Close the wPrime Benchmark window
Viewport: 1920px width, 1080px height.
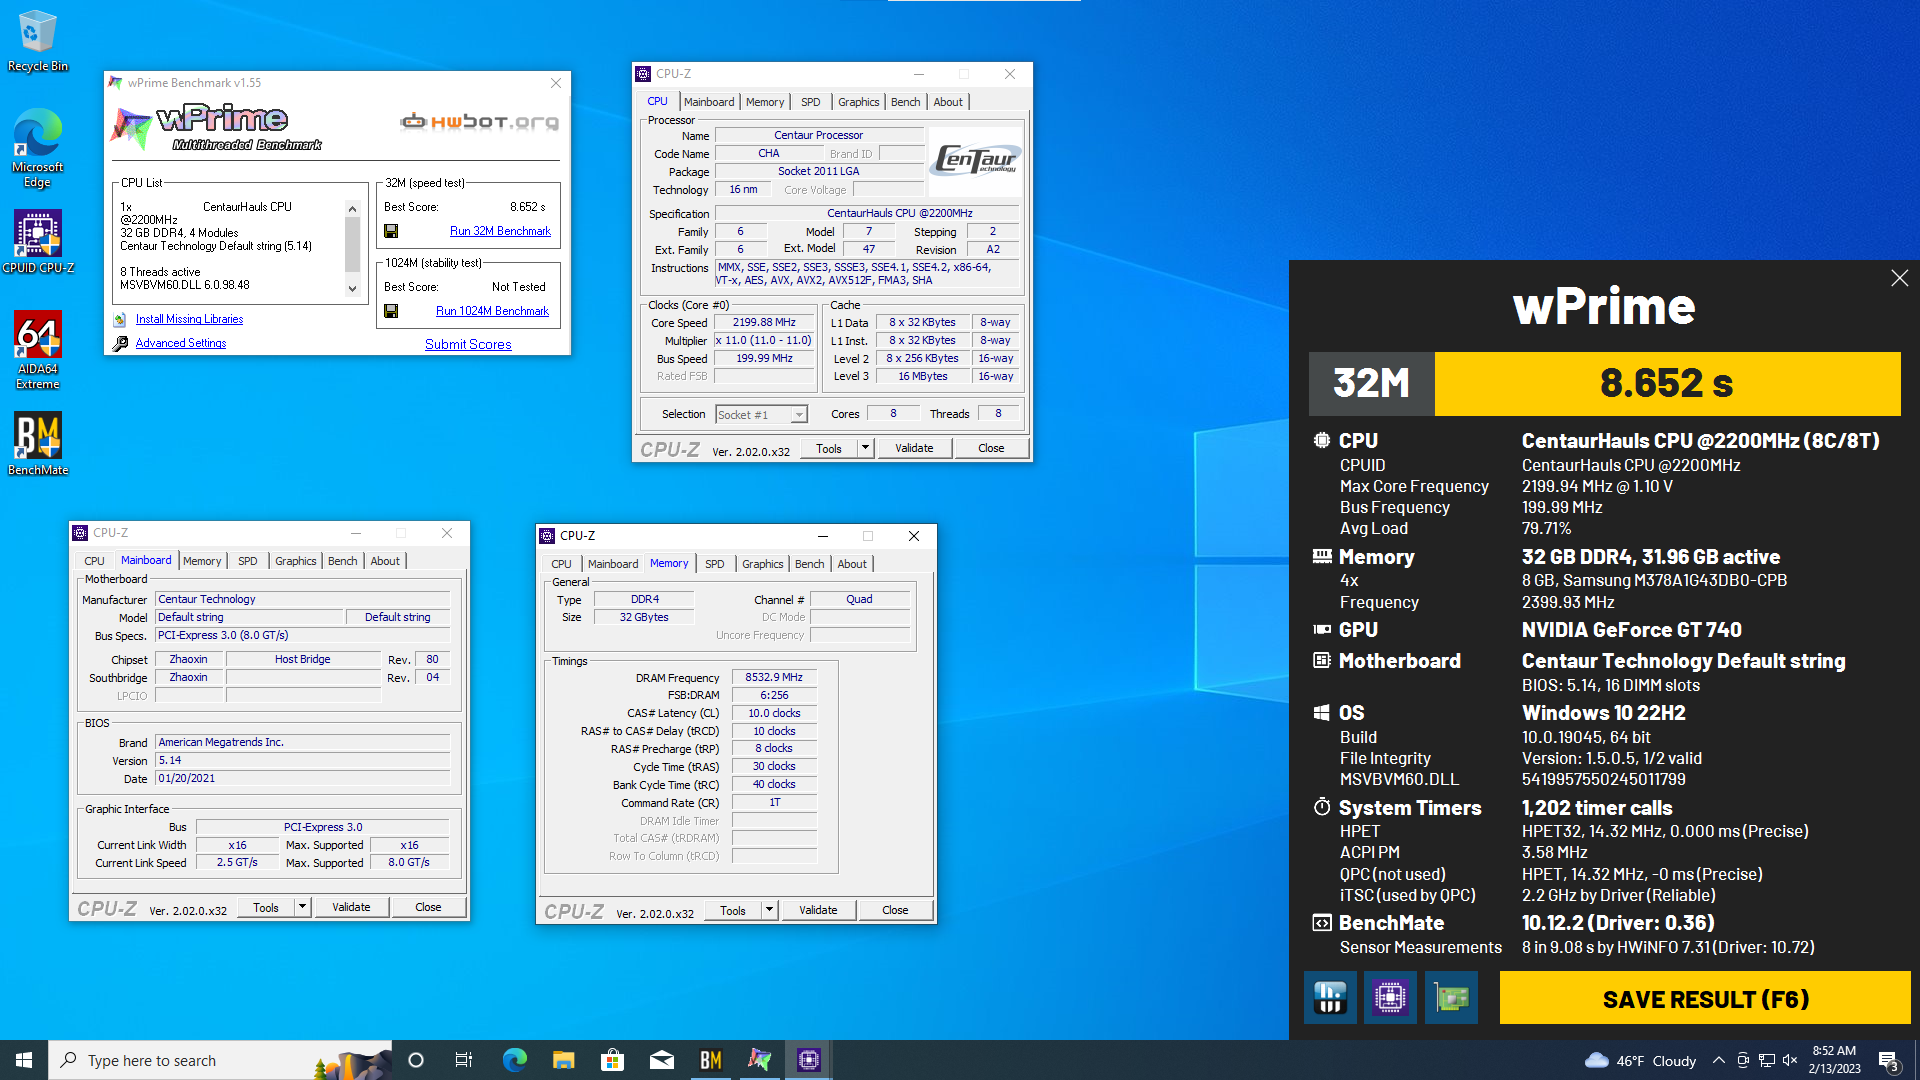point(556,83)
